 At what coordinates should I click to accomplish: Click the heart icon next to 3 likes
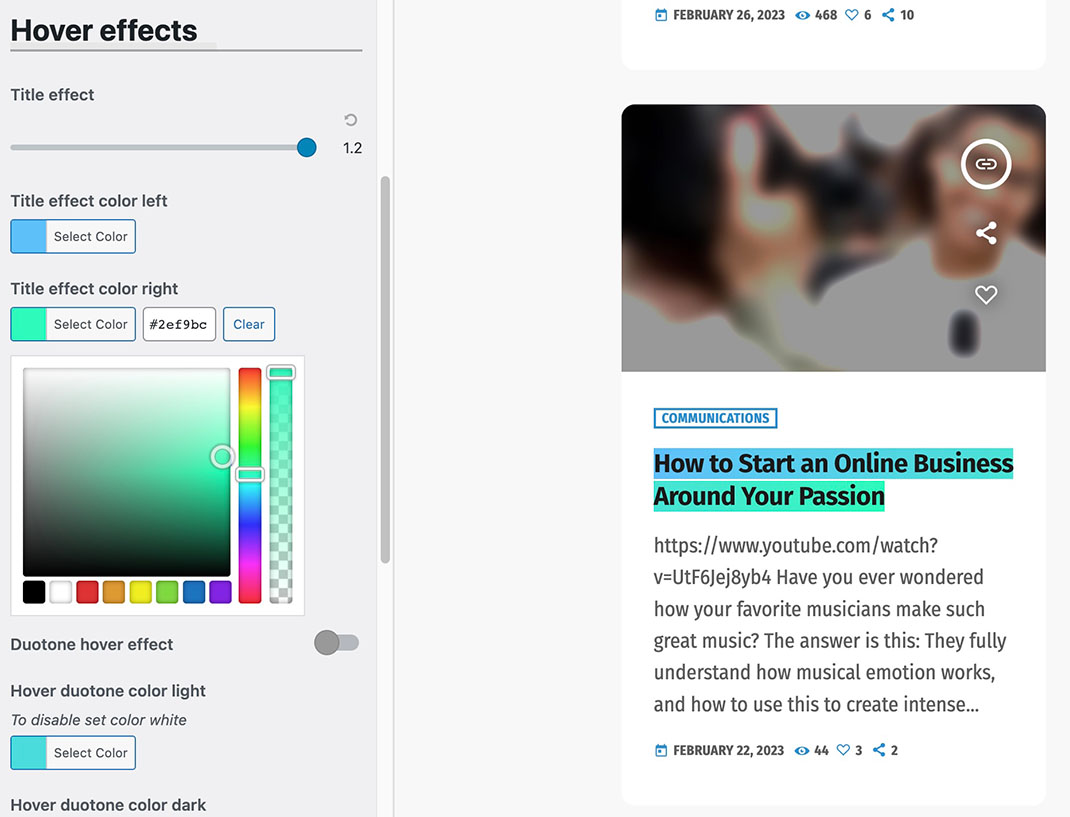(843, 750)
